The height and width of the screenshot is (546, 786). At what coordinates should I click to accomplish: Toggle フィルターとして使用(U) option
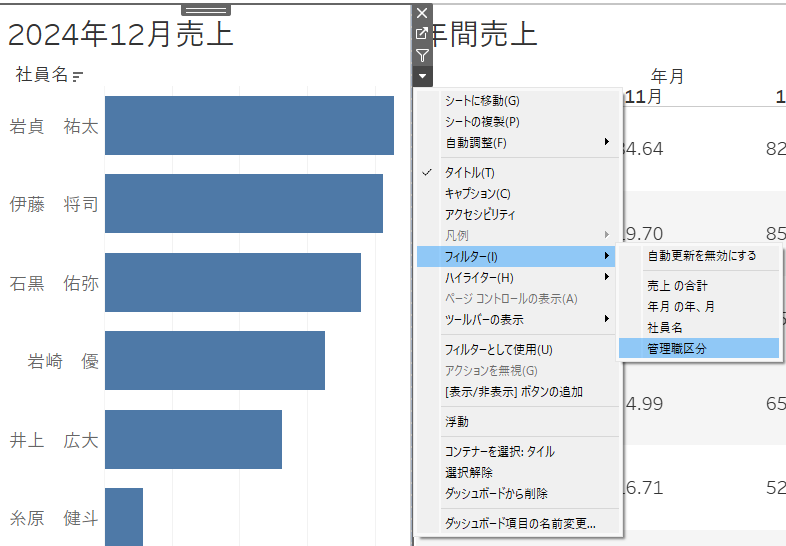518,350
